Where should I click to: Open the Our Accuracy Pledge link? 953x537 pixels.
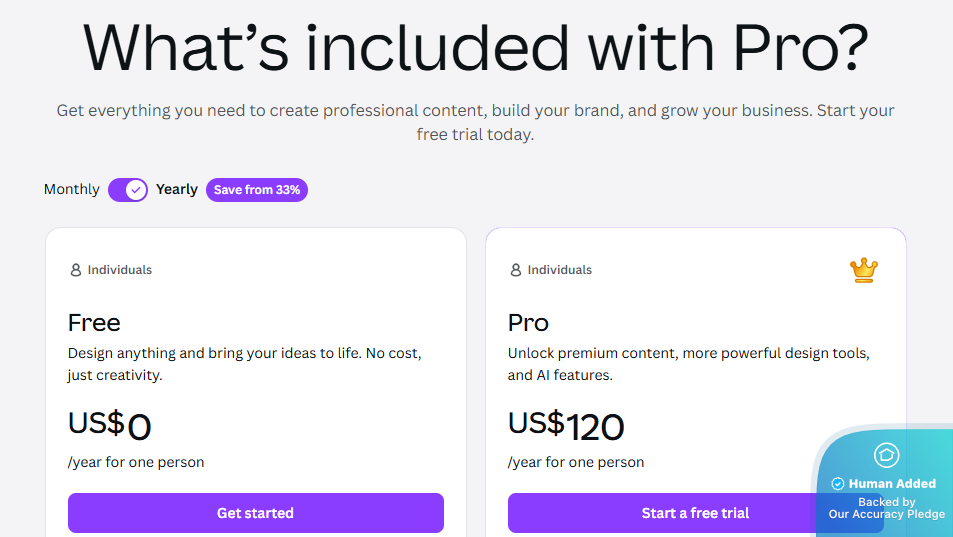pyautogui.click(x=886, y=514)
